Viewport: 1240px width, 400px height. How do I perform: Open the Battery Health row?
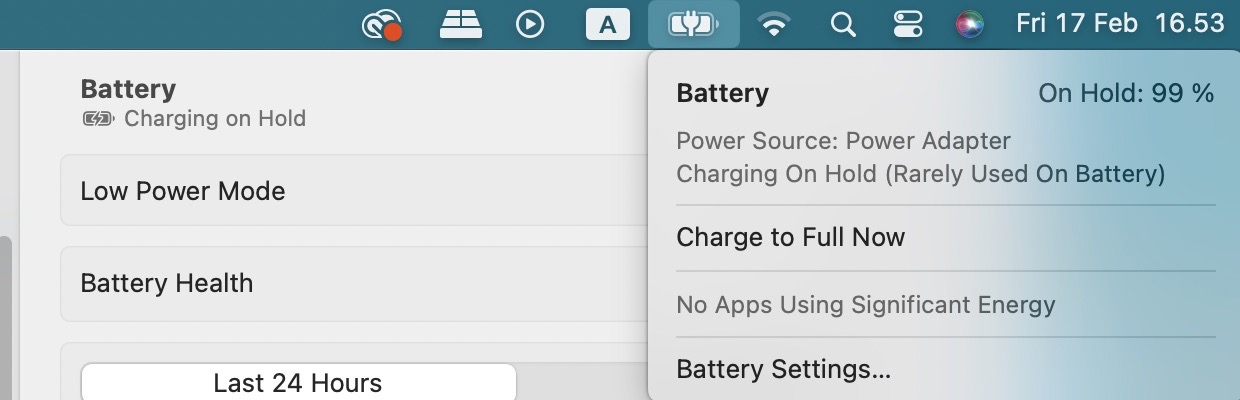[355, 283]
